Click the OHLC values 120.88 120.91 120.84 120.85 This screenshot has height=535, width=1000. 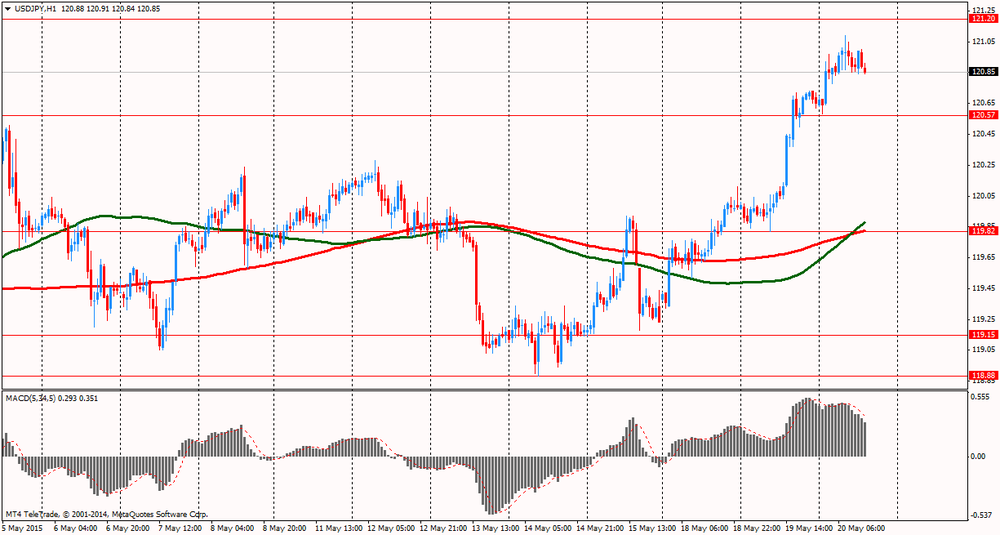[112, 9]
